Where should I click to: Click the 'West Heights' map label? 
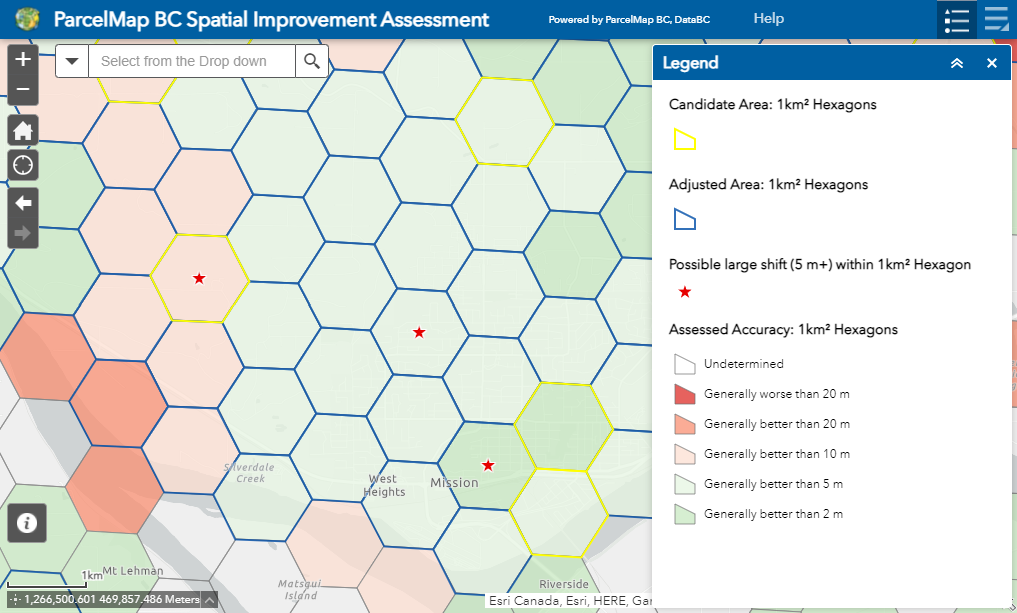coord(384,485)
